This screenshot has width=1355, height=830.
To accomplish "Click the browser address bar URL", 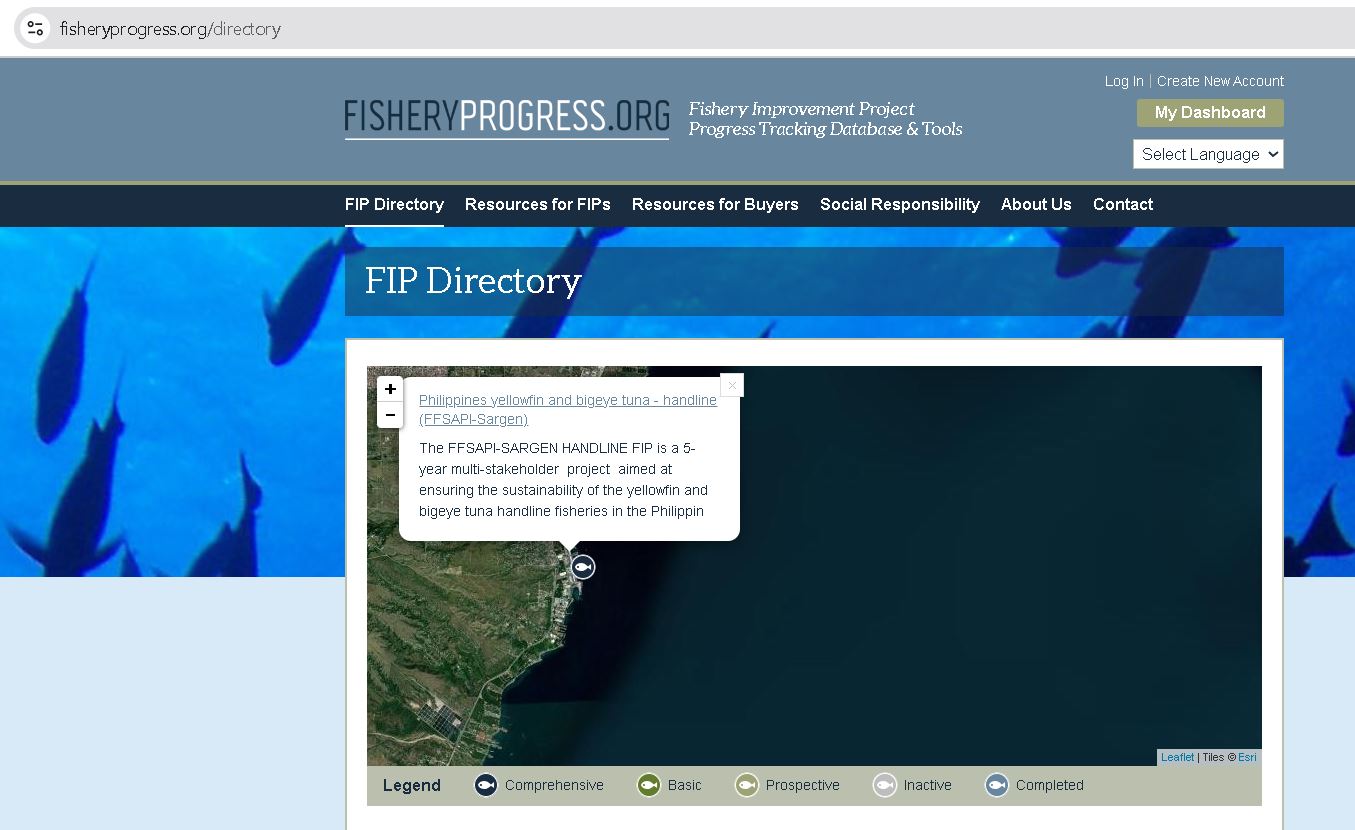I will (170, 29).
